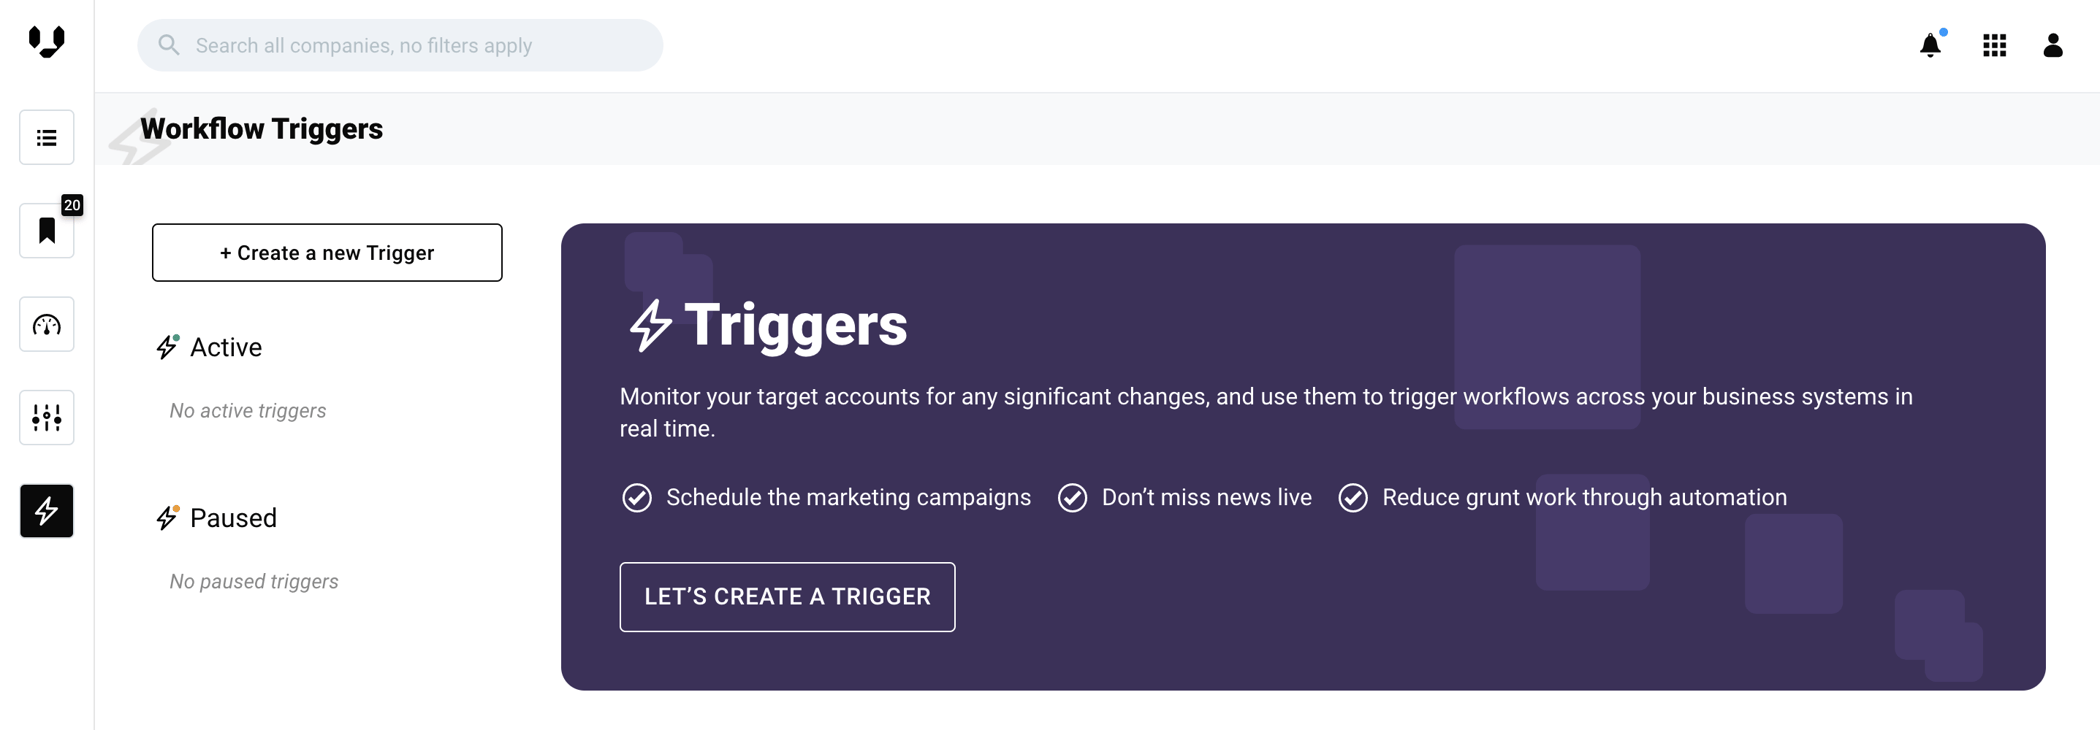Click the checkmark beside Don't miss news live
This screenshot has height=730, width=2100.
click(x=1072, y=498)
